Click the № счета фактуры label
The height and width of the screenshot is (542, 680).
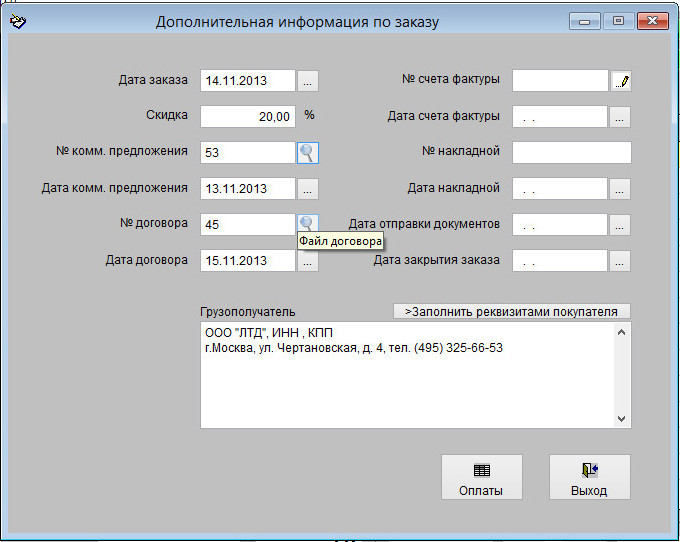click(x=451, y=79)
